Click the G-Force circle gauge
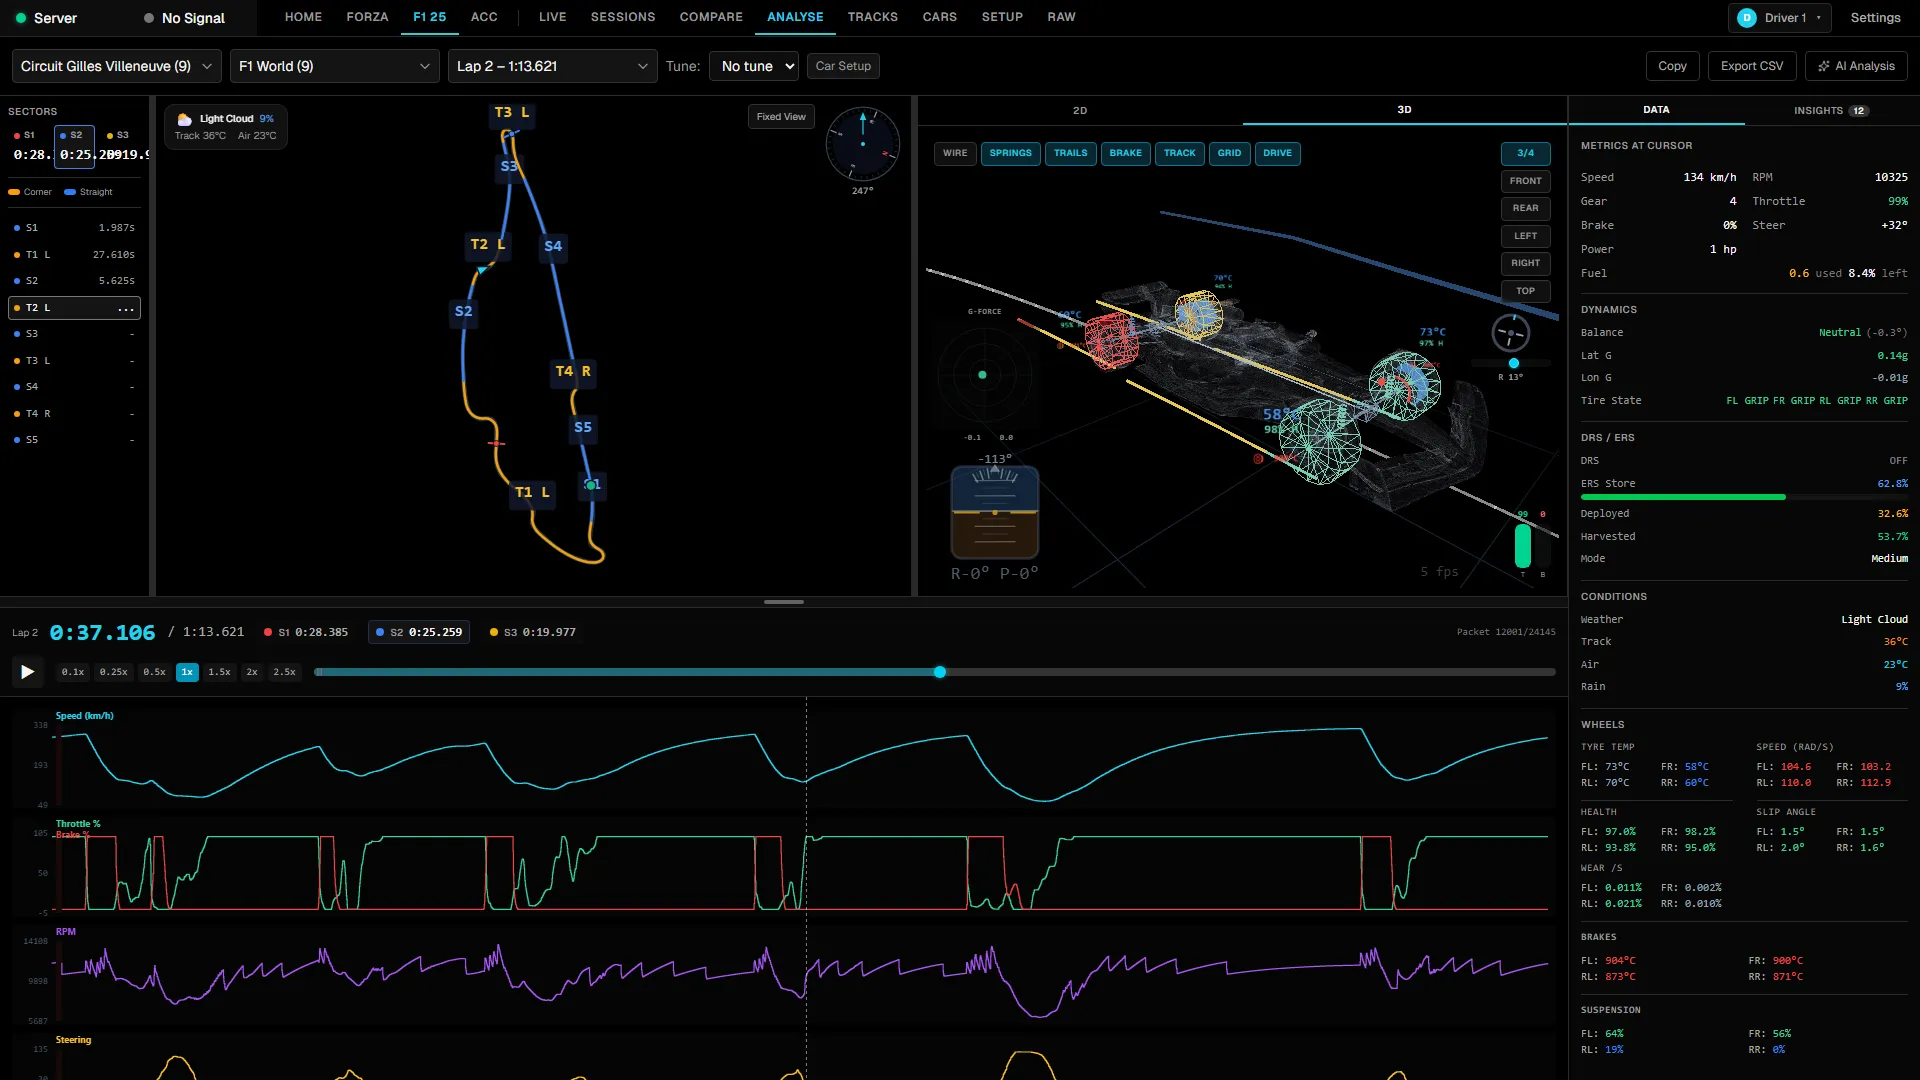Screen dimensions: 1920x1080 pyautogui.click(x=983, y=375)
